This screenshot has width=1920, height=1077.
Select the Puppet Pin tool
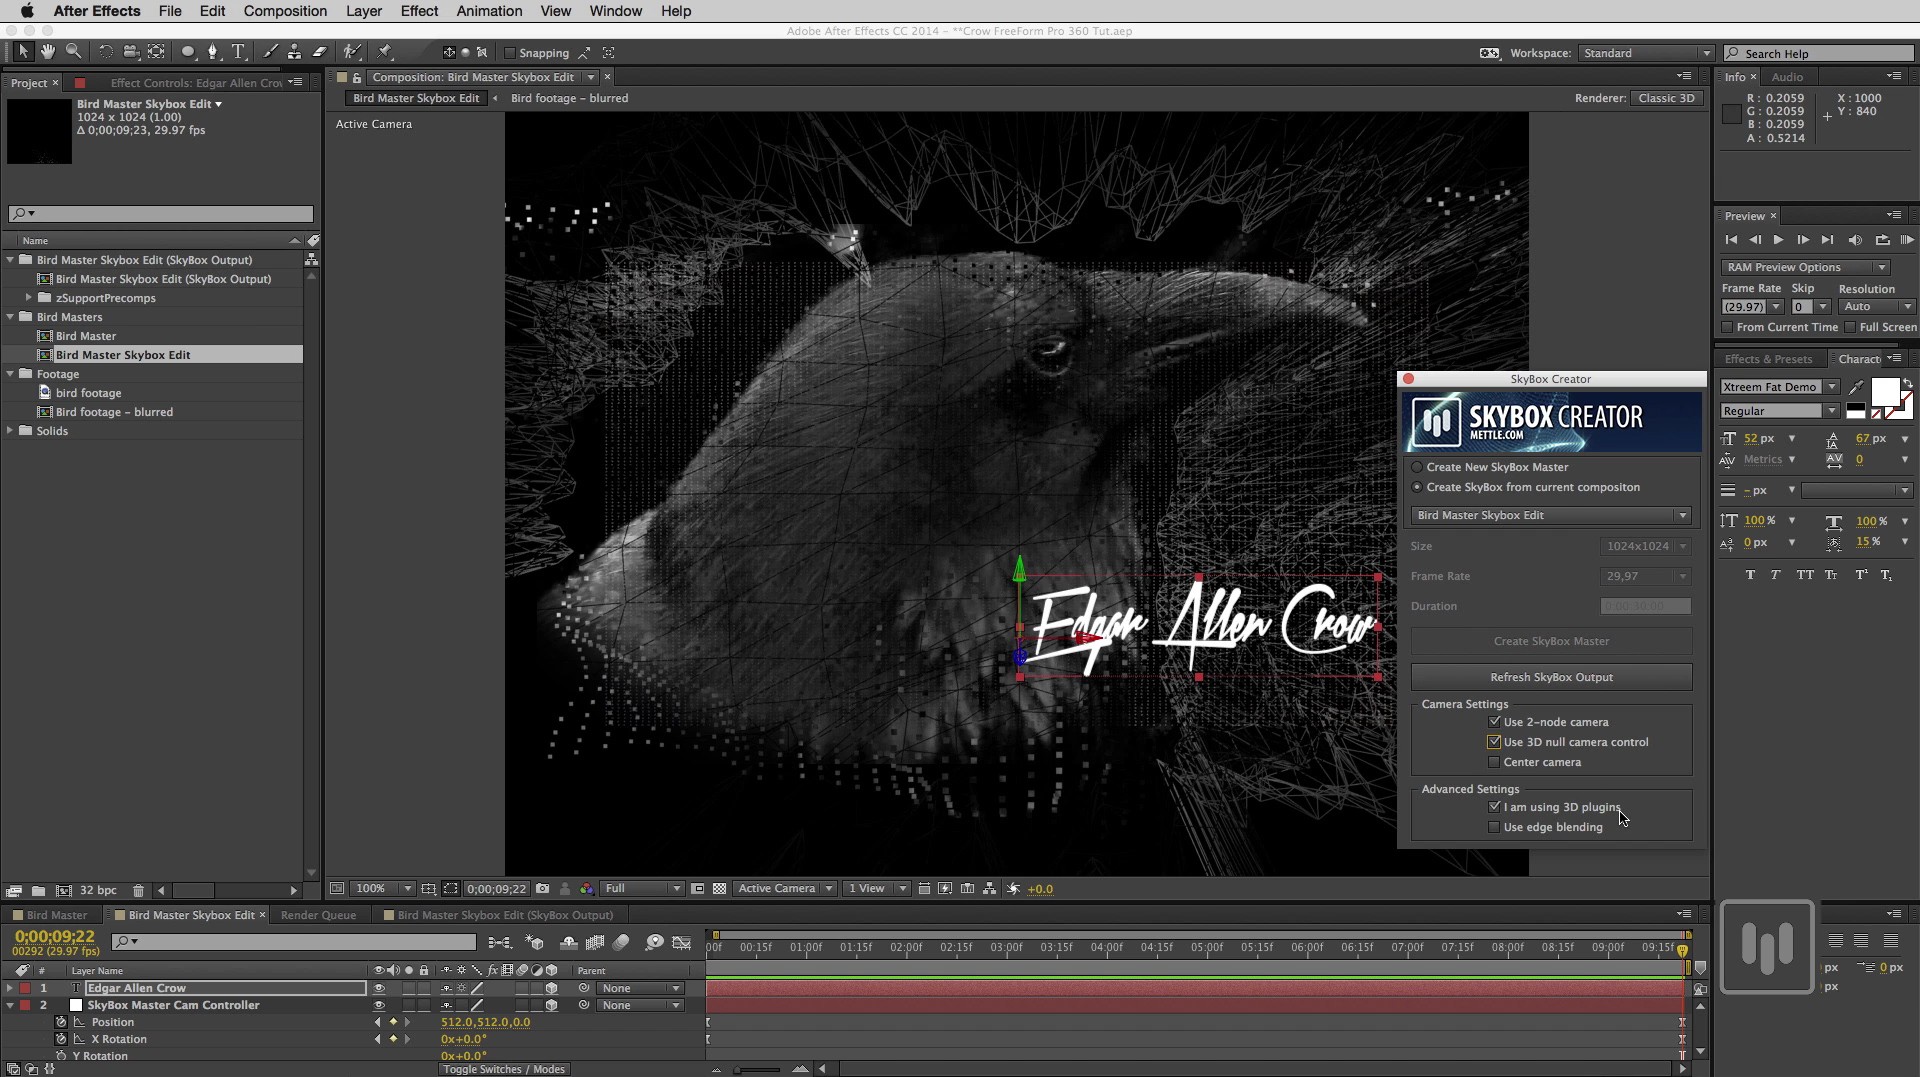386,53
